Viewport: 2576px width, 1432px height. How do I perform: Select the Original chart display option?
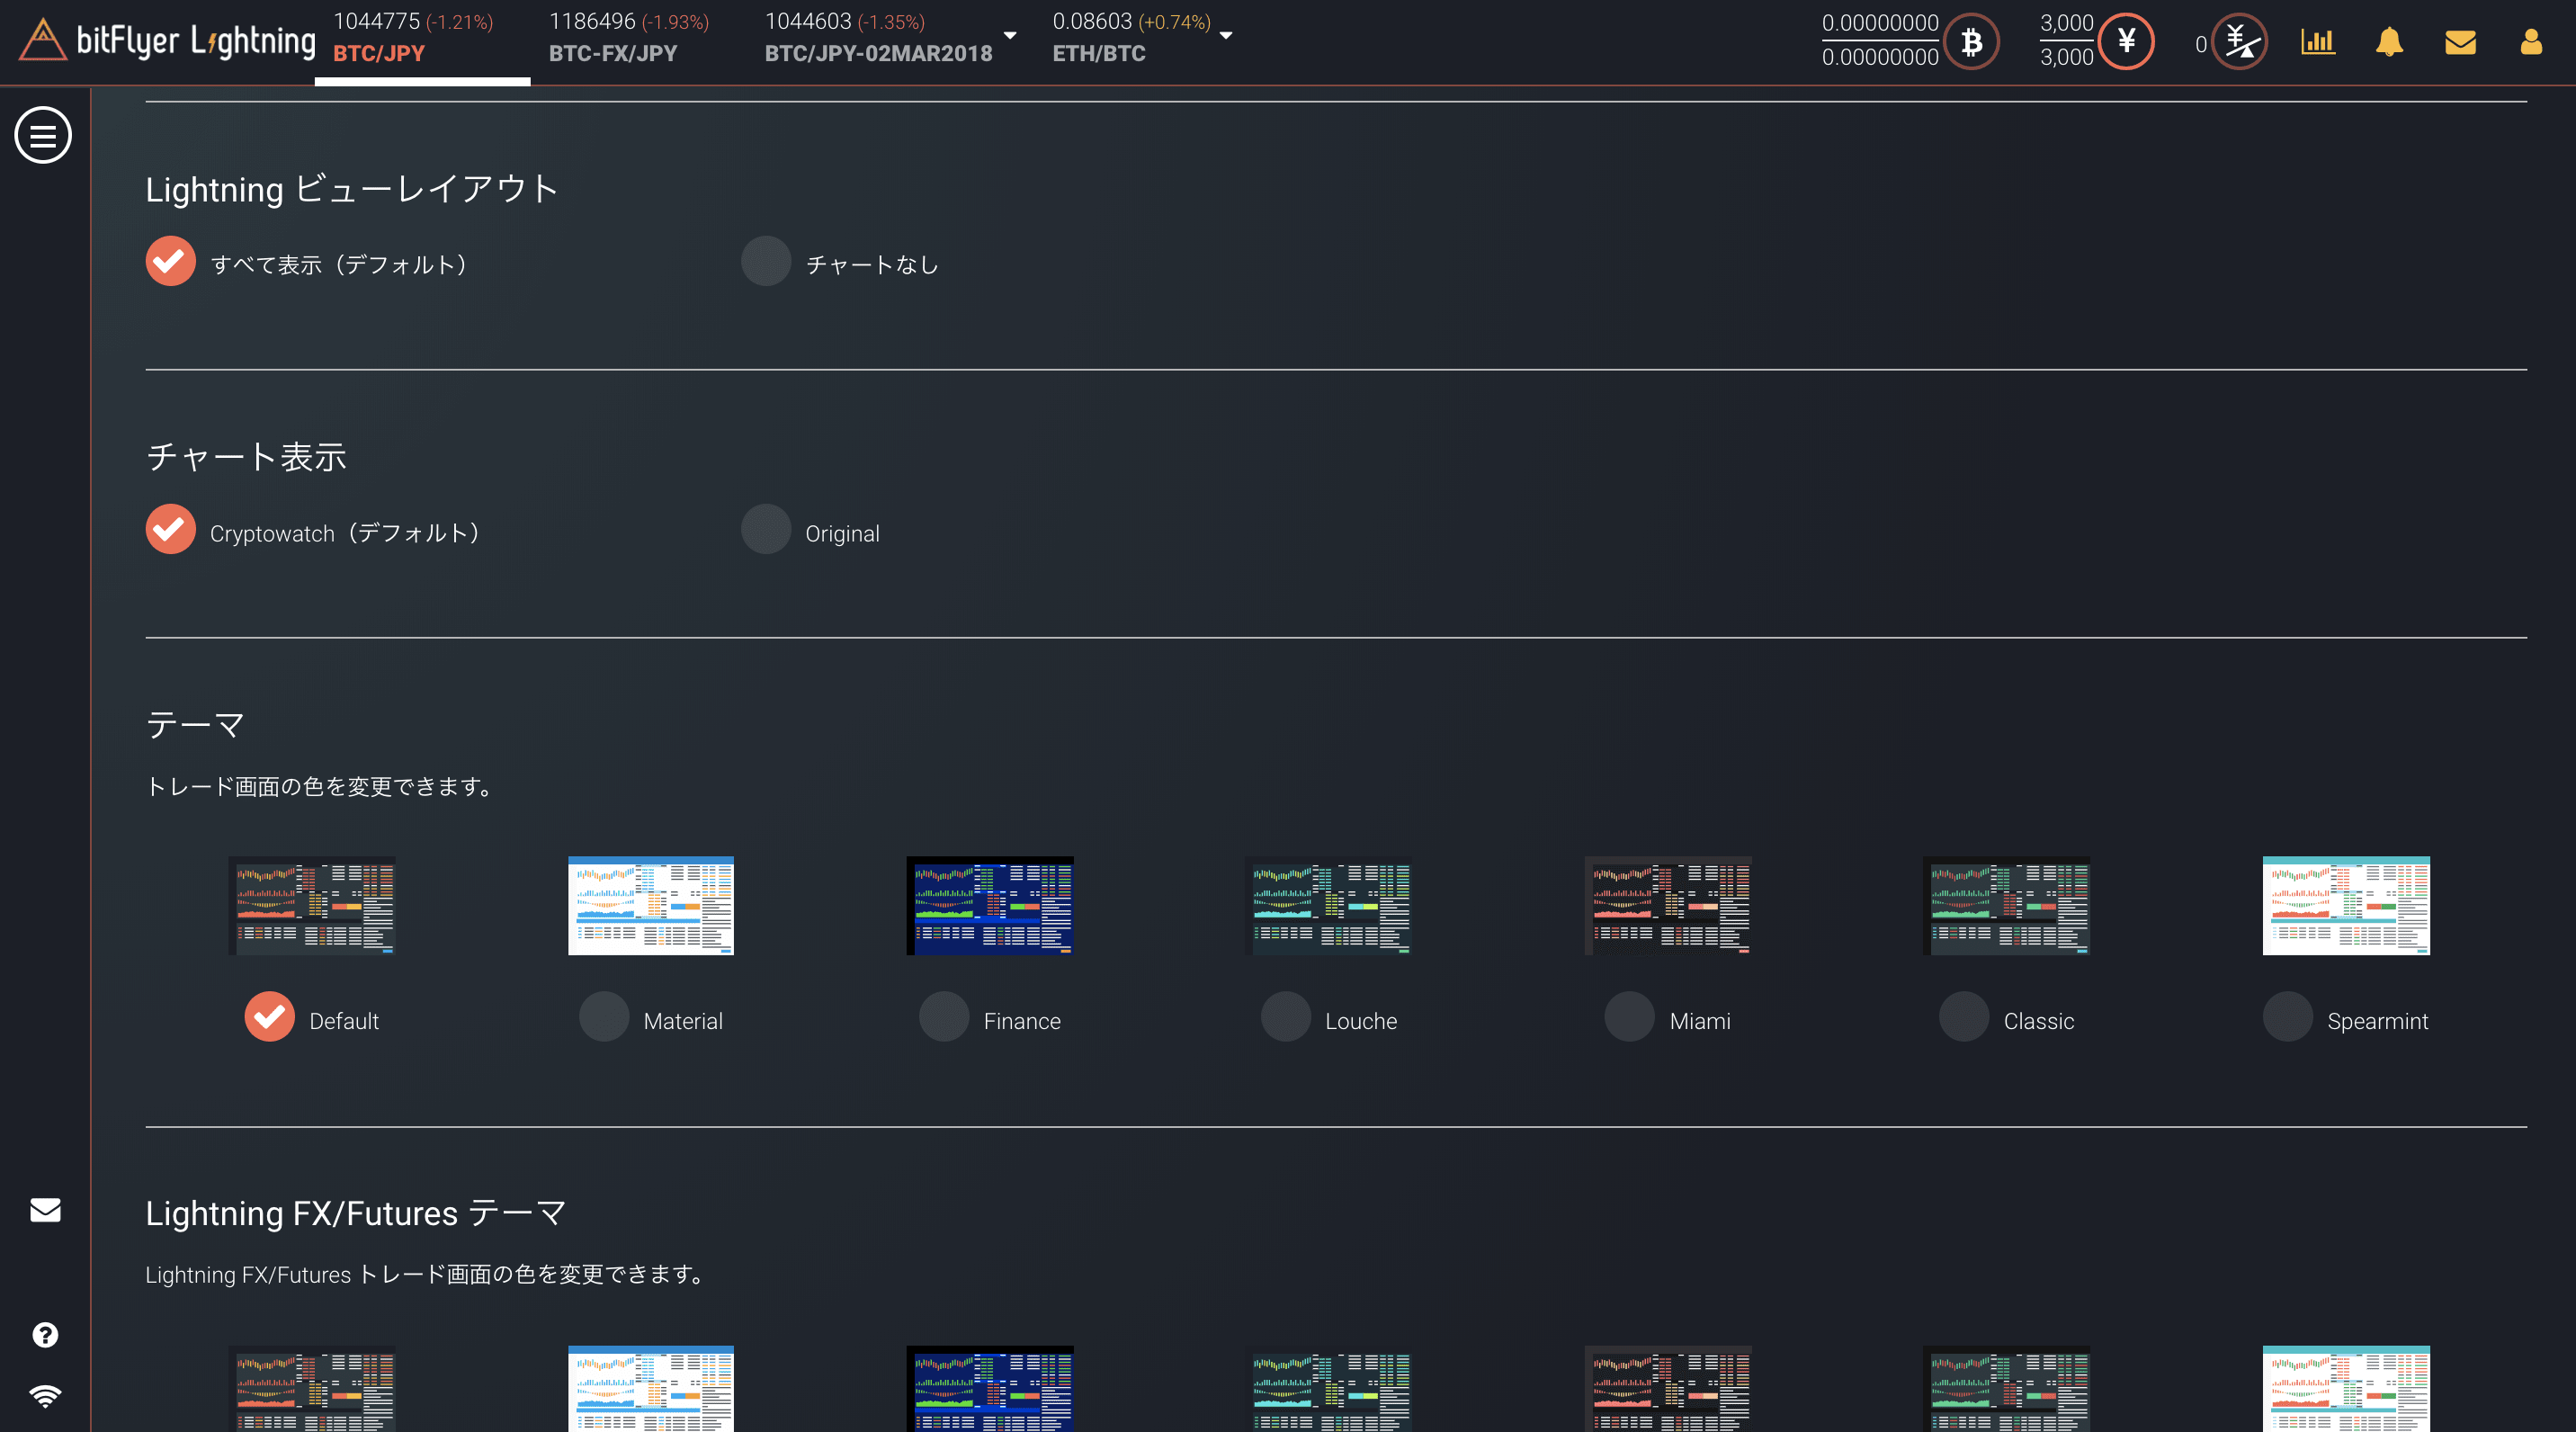tap(766, 529)
